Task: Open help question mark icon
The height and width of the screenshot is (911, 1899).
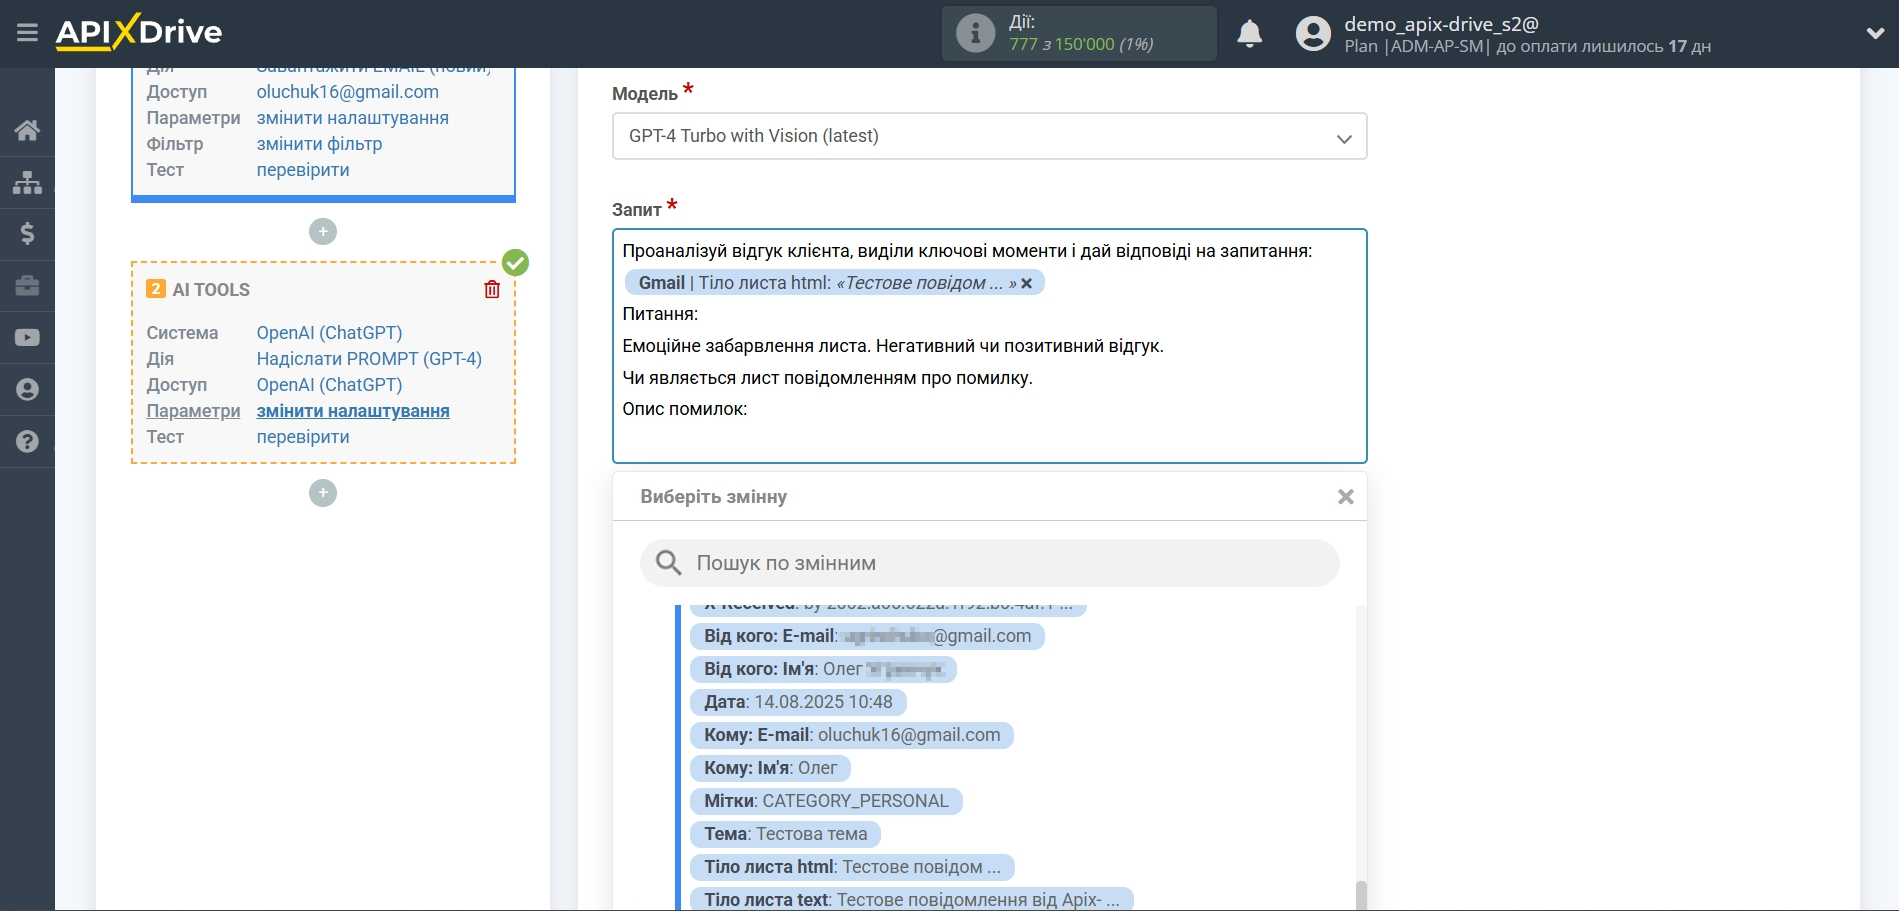Action: pos(27,441)
